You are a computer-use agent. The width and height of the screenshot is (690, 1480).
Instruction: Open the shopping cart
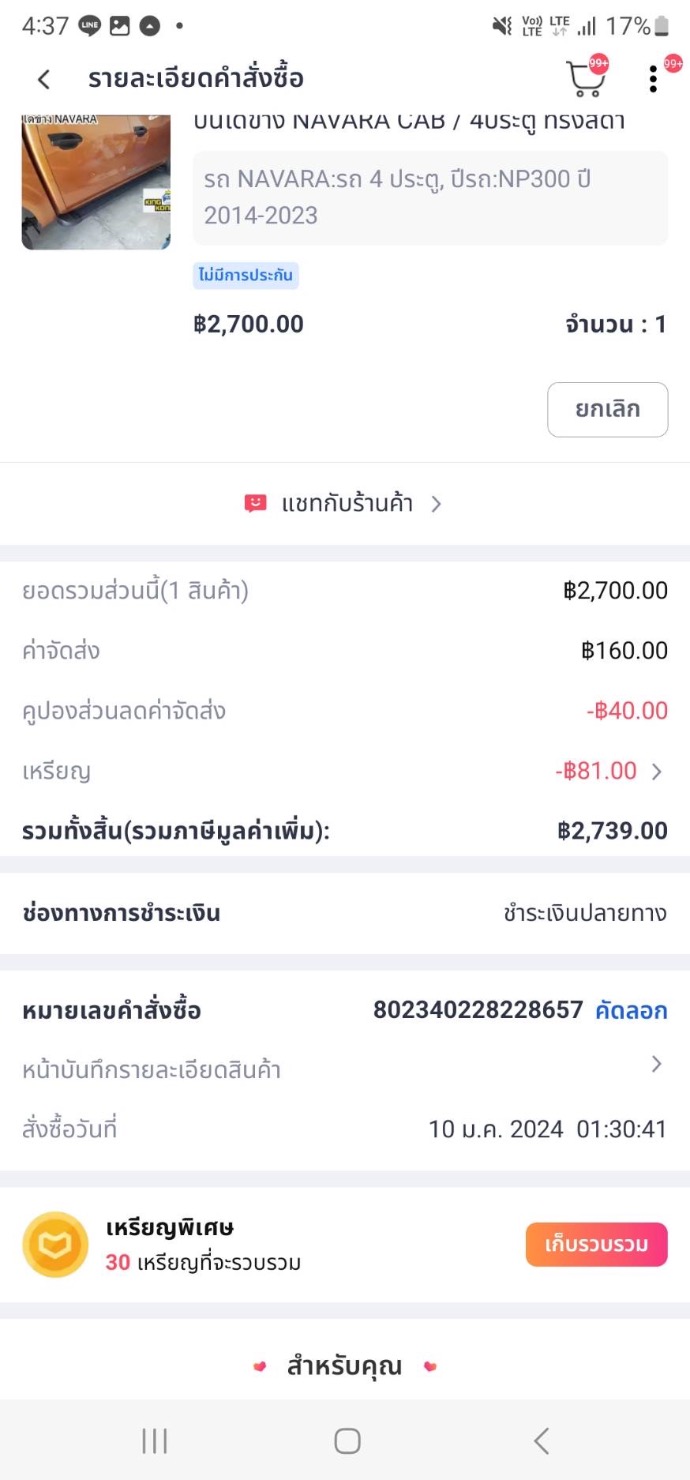pyautogui.click(x=585, y=78)
